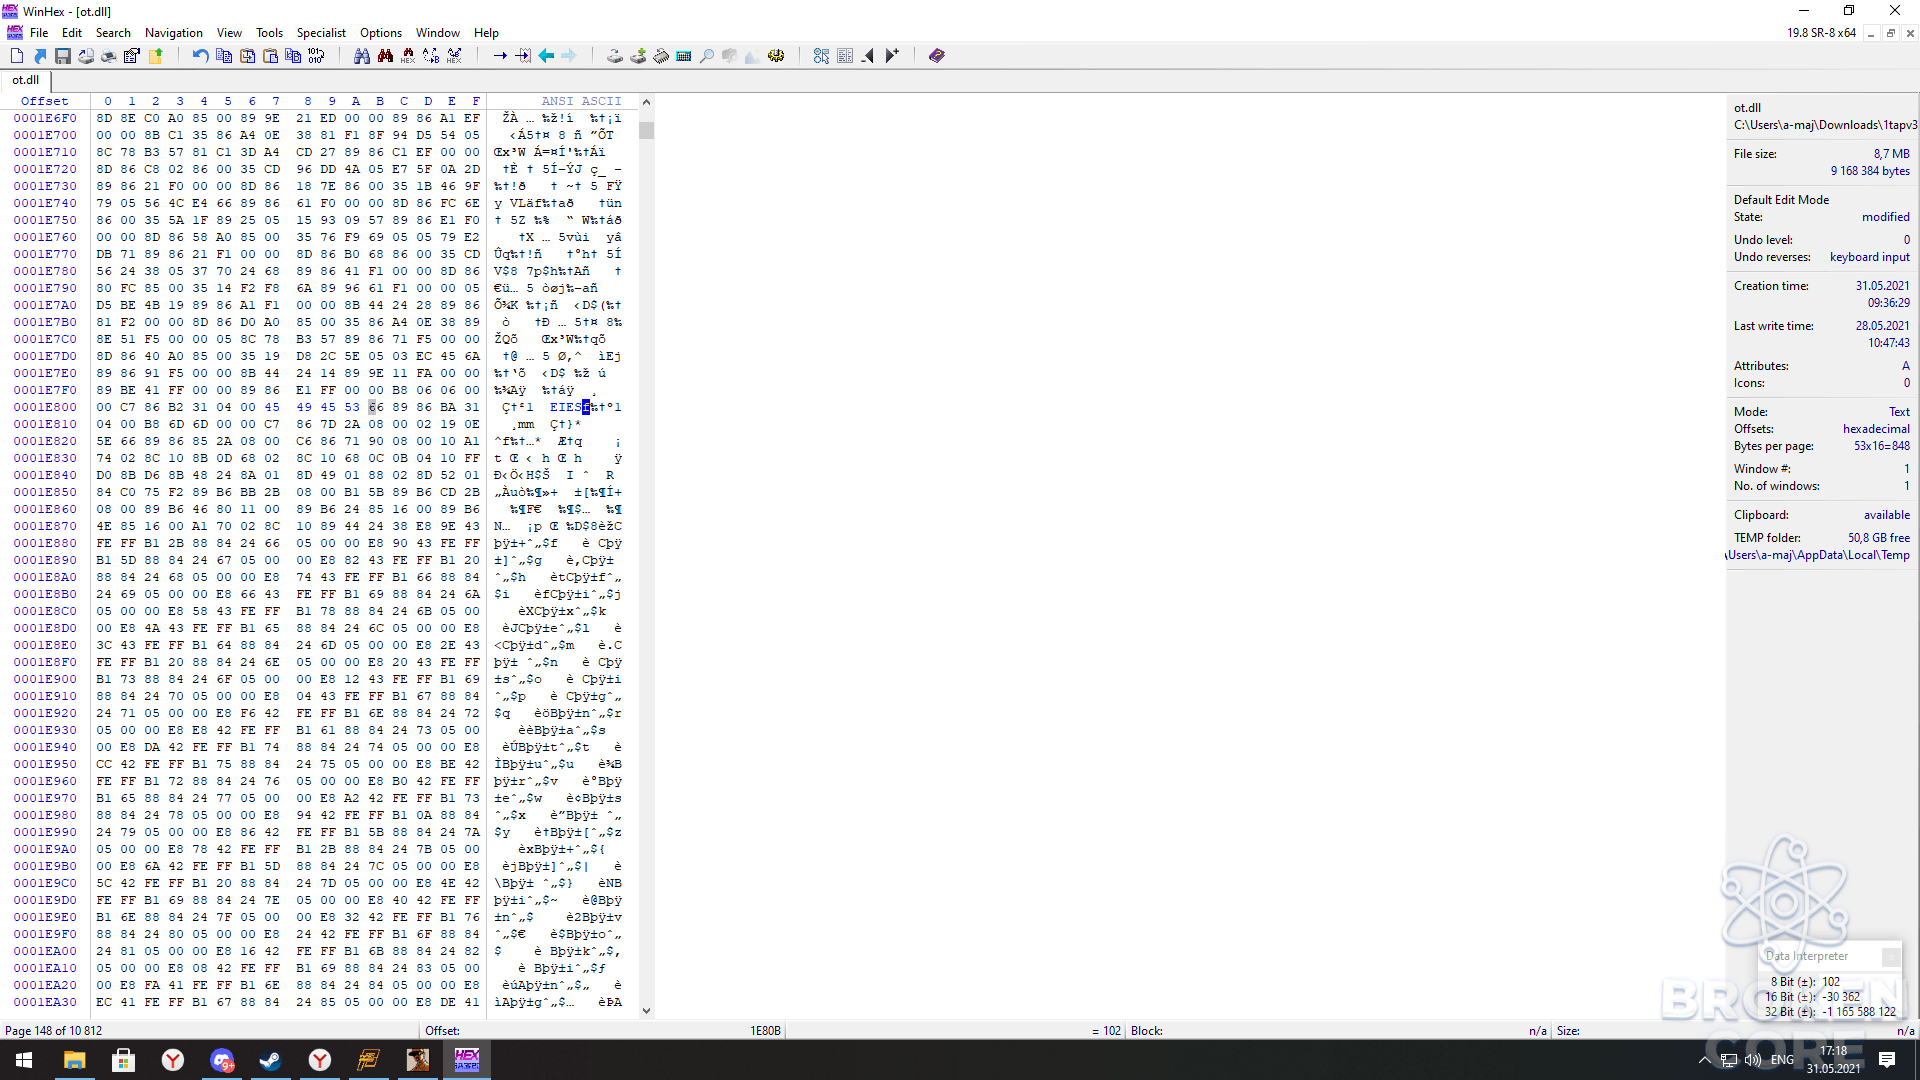
Task: Click the Undo arrow icon
Action: [x=200, y=56]
